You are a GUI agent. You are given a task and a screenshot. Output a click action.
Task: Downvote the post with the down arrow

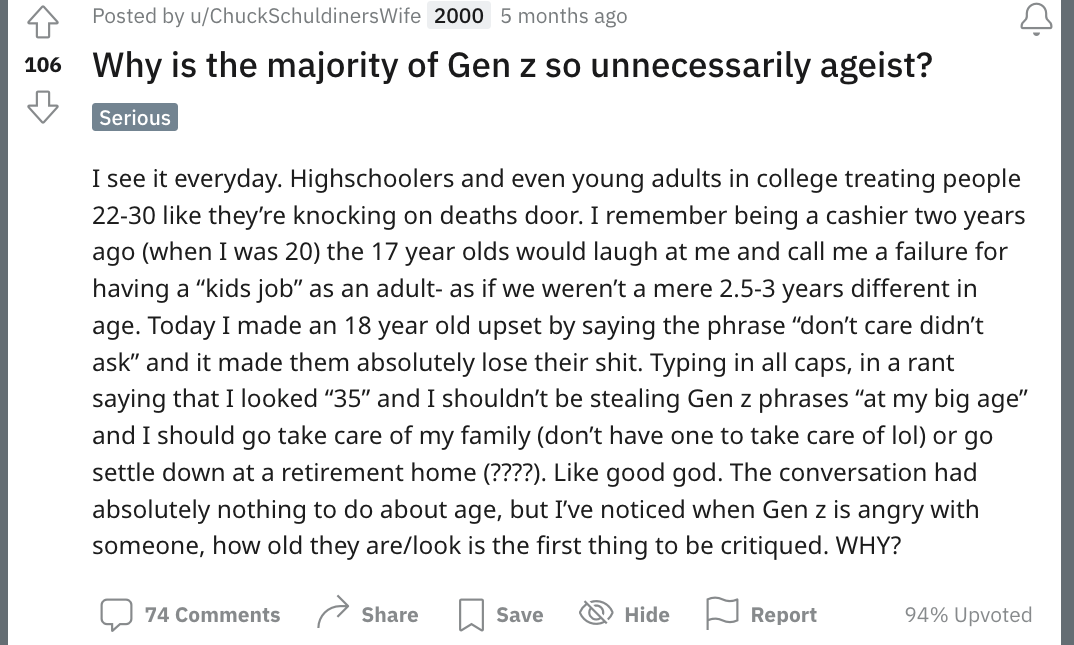[x=42, y=107]
